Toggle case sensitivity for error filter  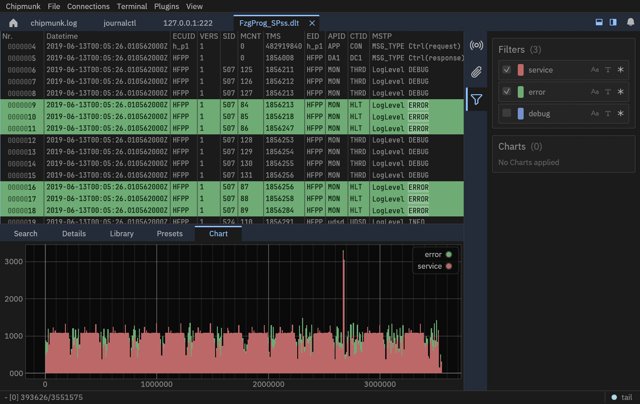[595, 92]
